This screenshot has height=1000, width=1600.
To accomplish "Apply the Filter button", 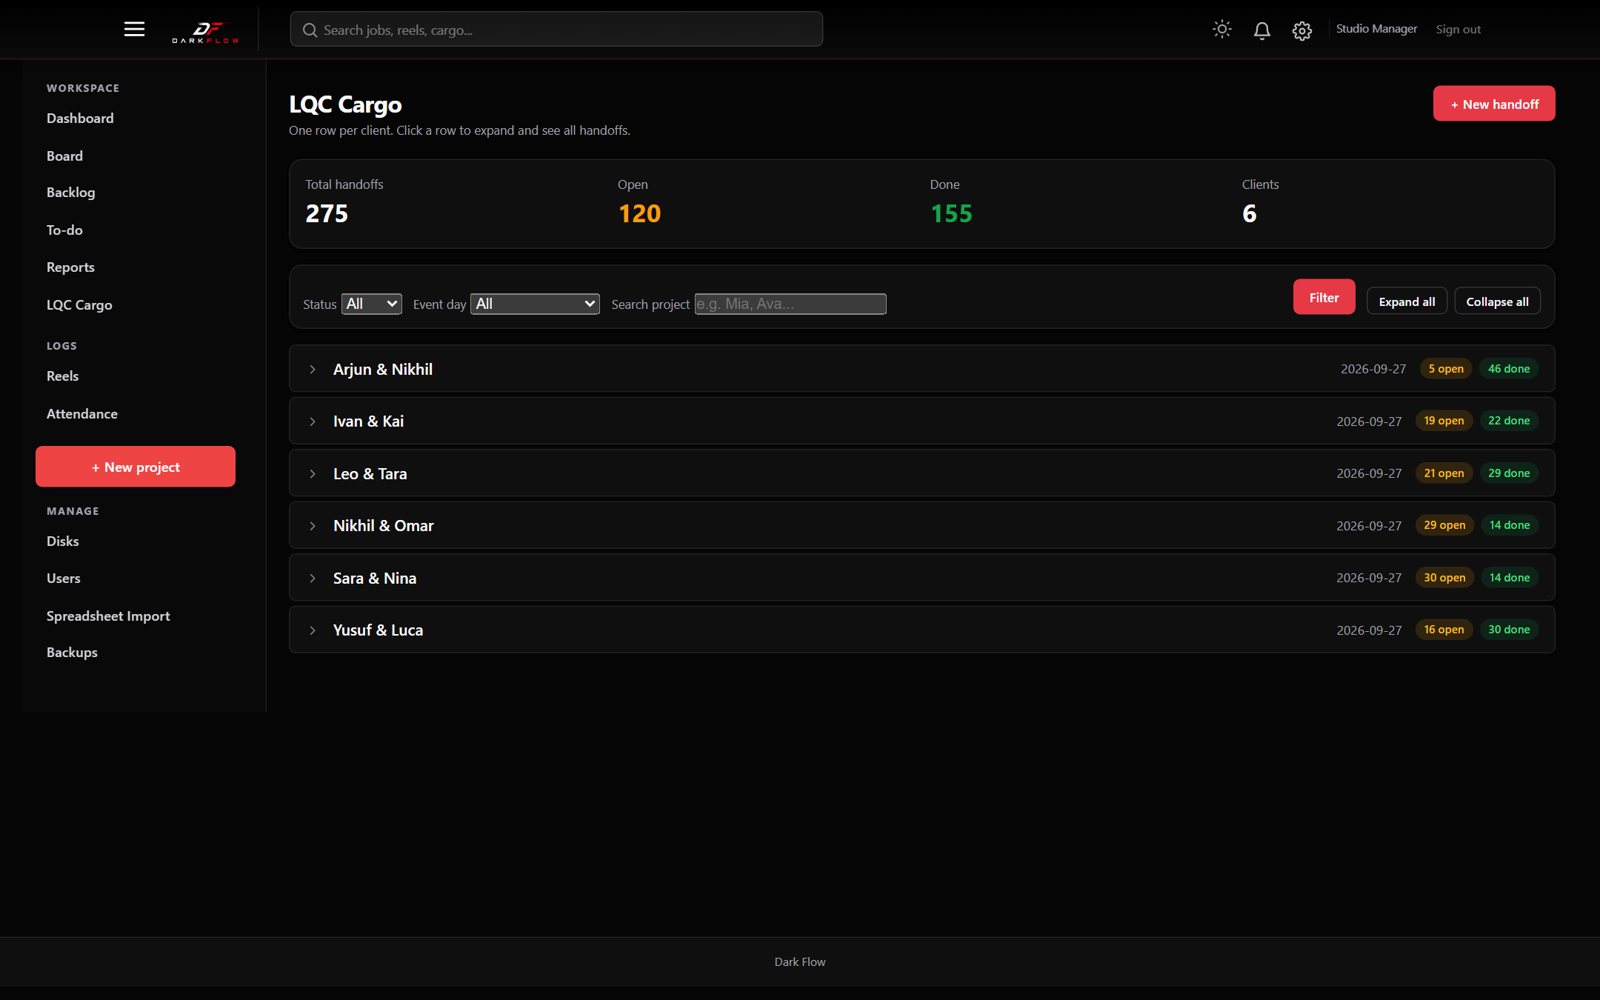I will click(1324, 297).
